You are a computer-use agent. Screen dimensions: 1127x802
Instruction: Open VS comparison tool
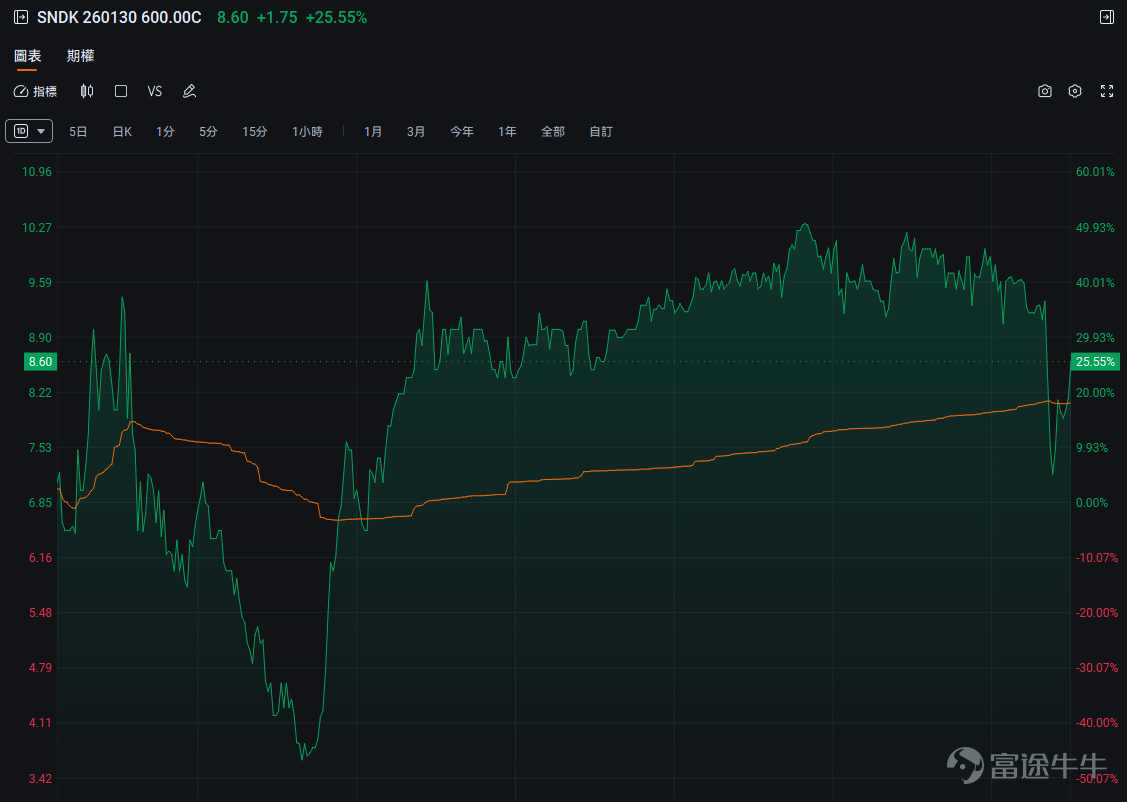click(x=155, y=91)
